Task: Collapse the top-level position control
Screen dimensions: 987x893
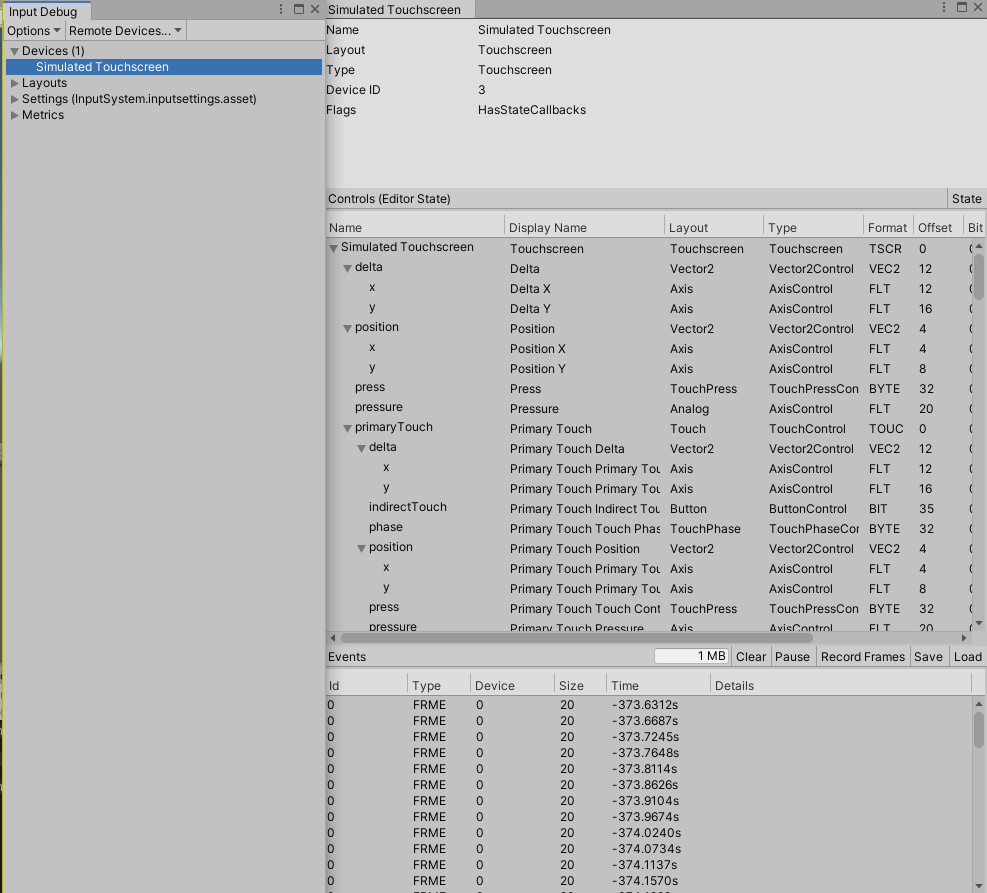Action: click(x=347, y=328)
